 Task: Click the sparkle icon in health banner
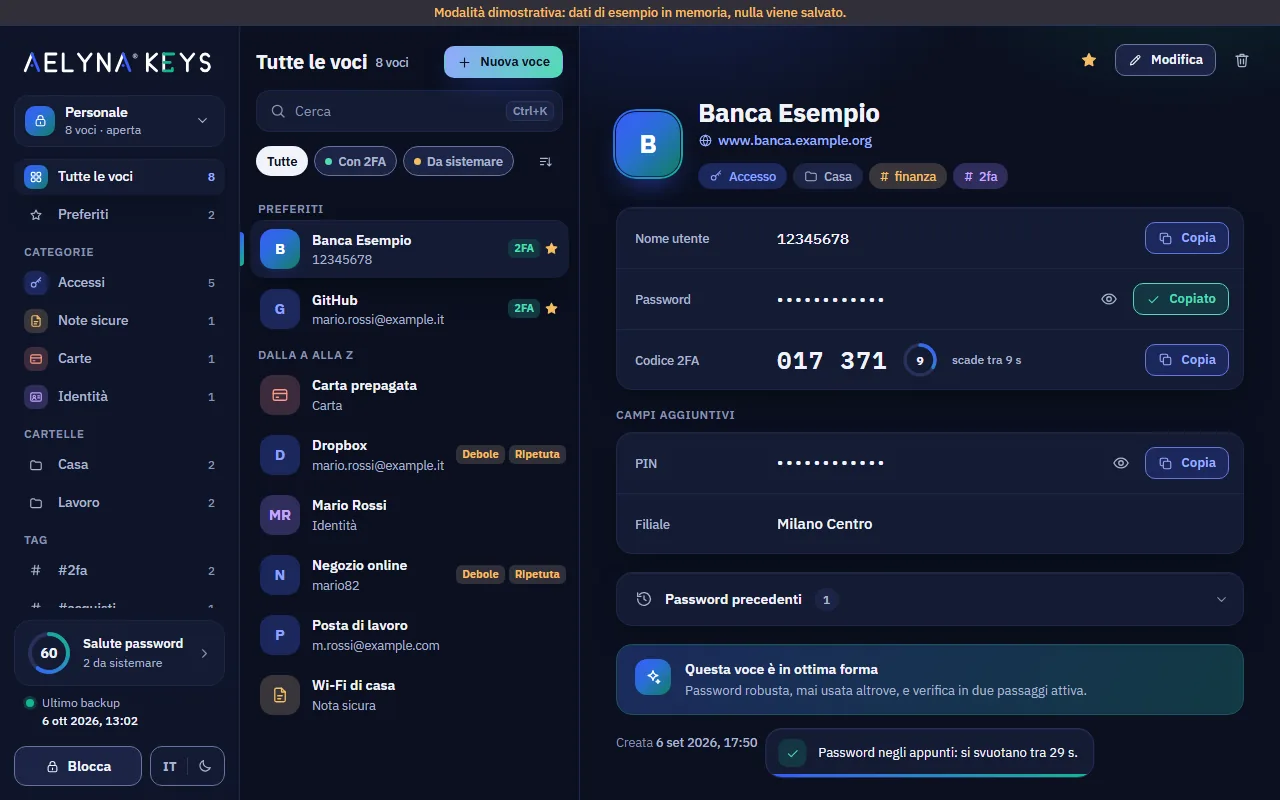pos(653,677)
